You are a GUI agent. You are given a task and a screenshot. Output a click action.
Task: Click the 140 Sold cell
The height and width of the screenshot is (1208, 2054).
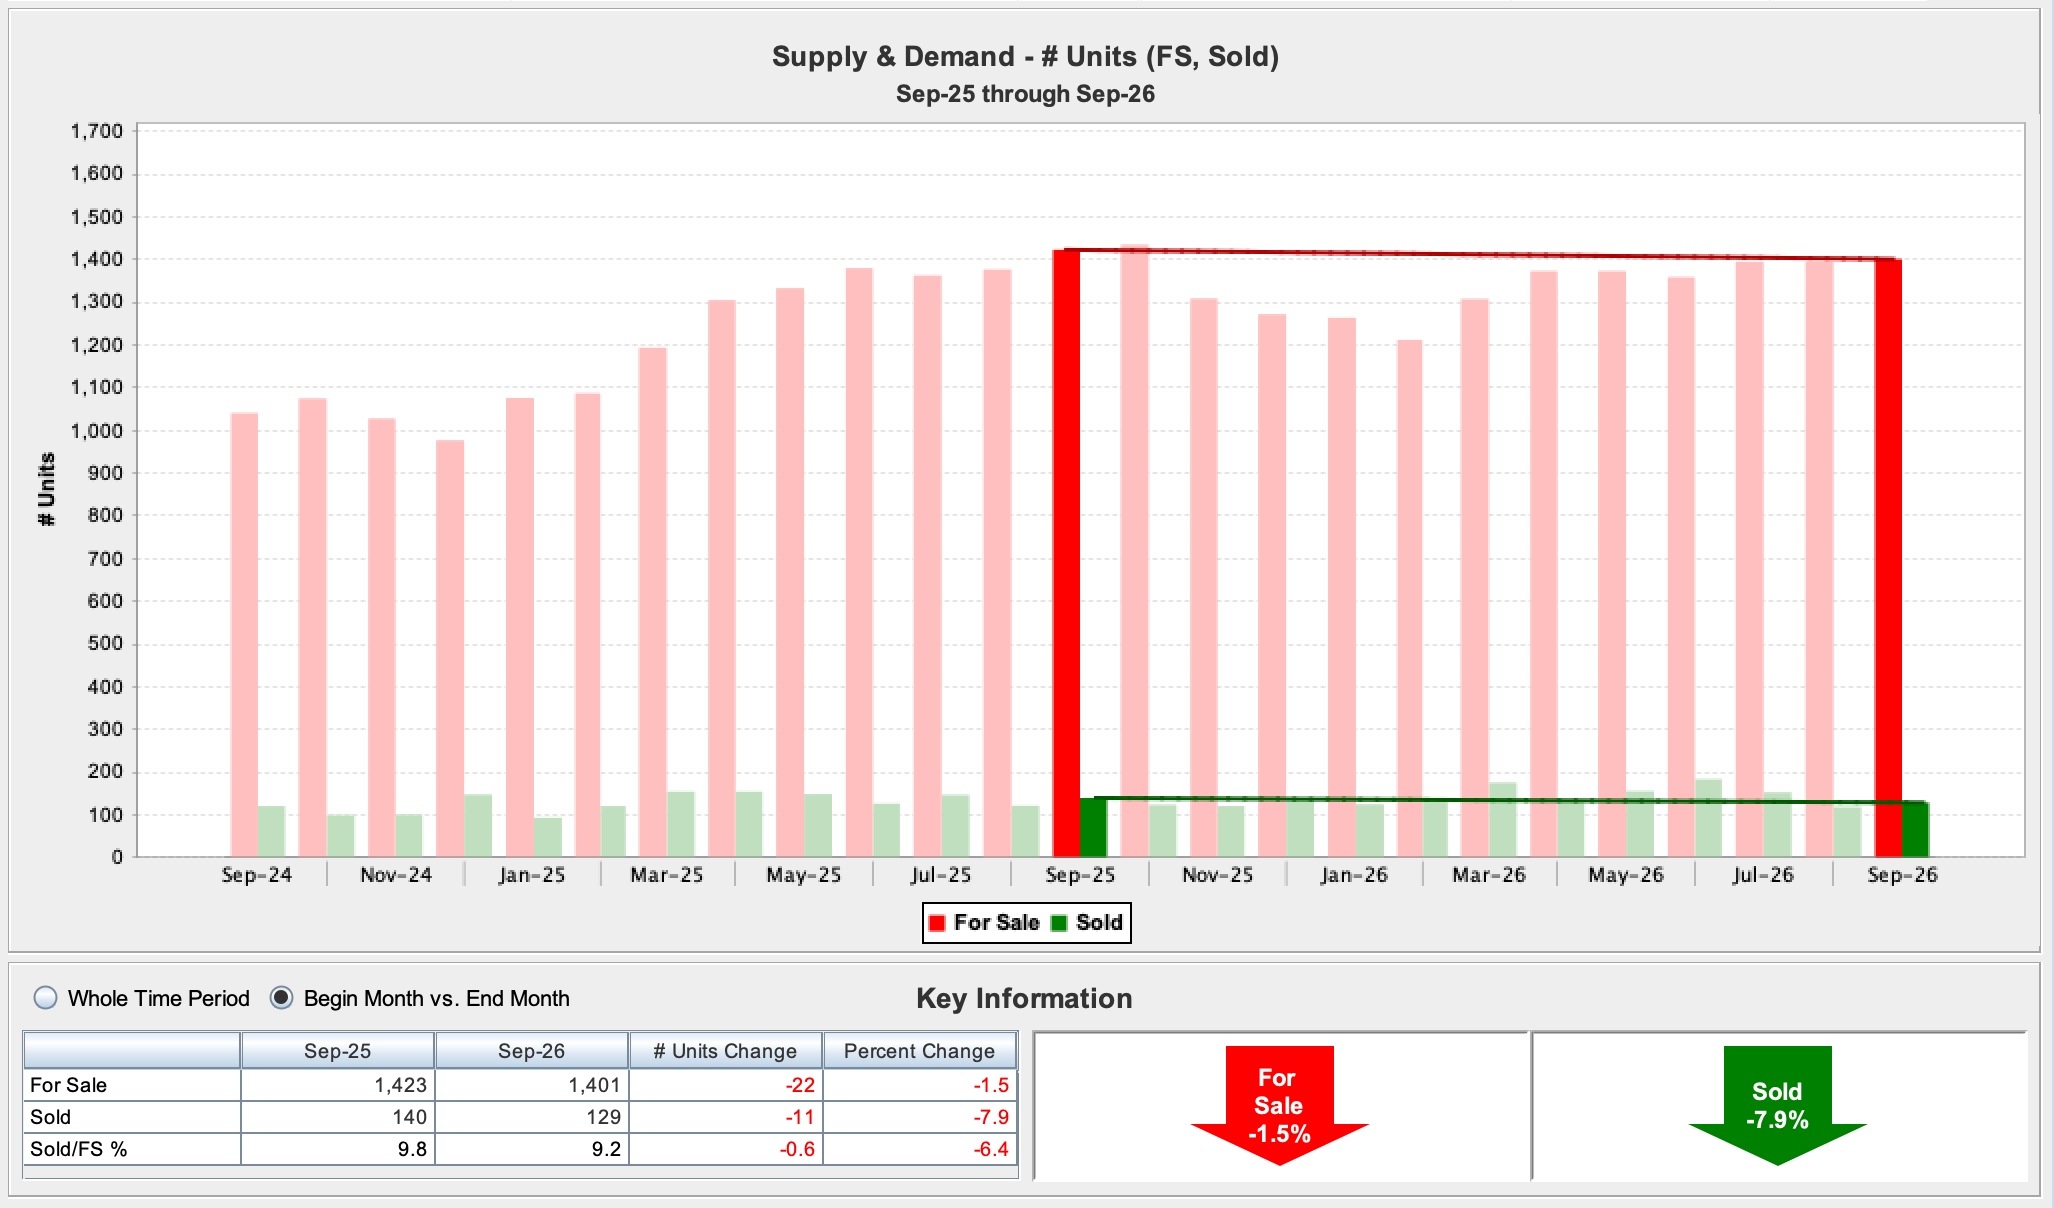pyautogui.click(x=338, y=1117)
